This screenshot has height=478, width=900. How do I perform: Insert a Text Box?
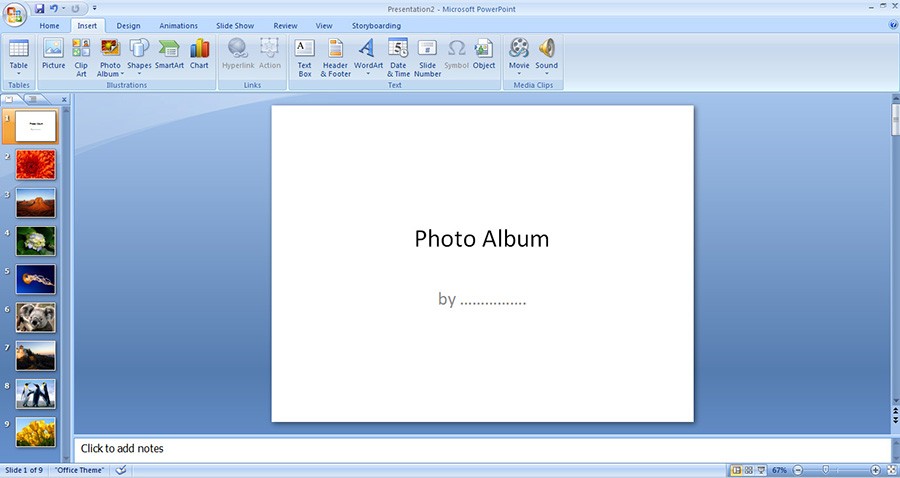tap(305, 55)
